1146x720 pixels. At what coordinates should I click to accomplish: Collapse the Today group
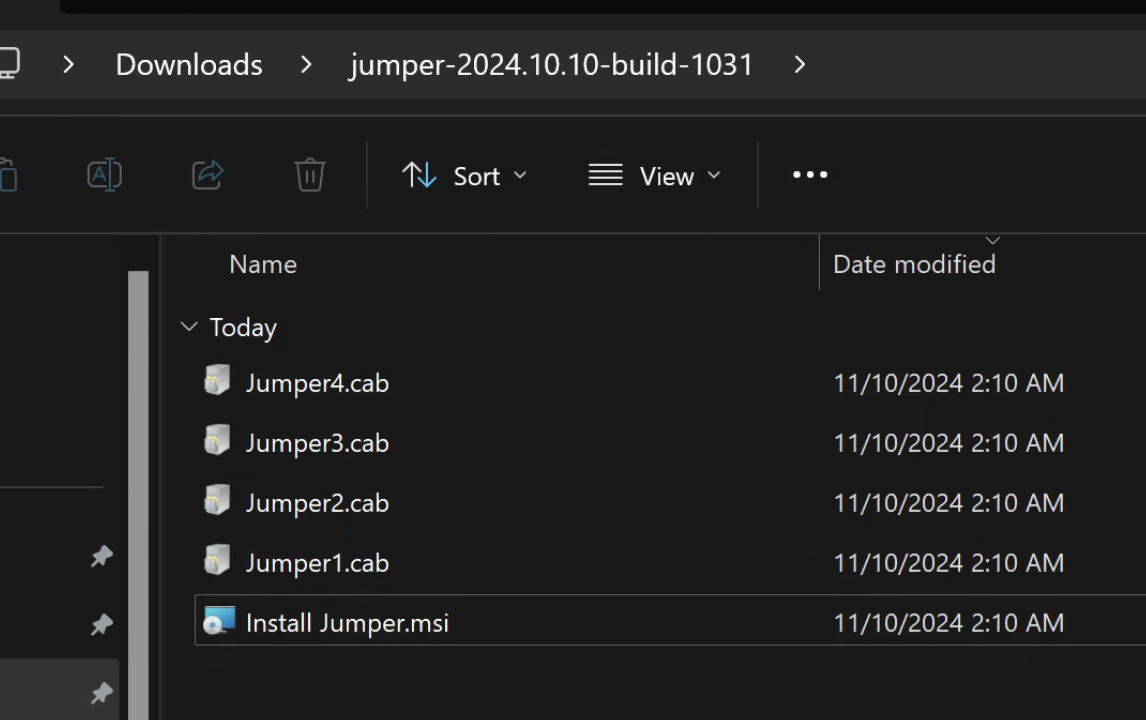pos(188,327)
